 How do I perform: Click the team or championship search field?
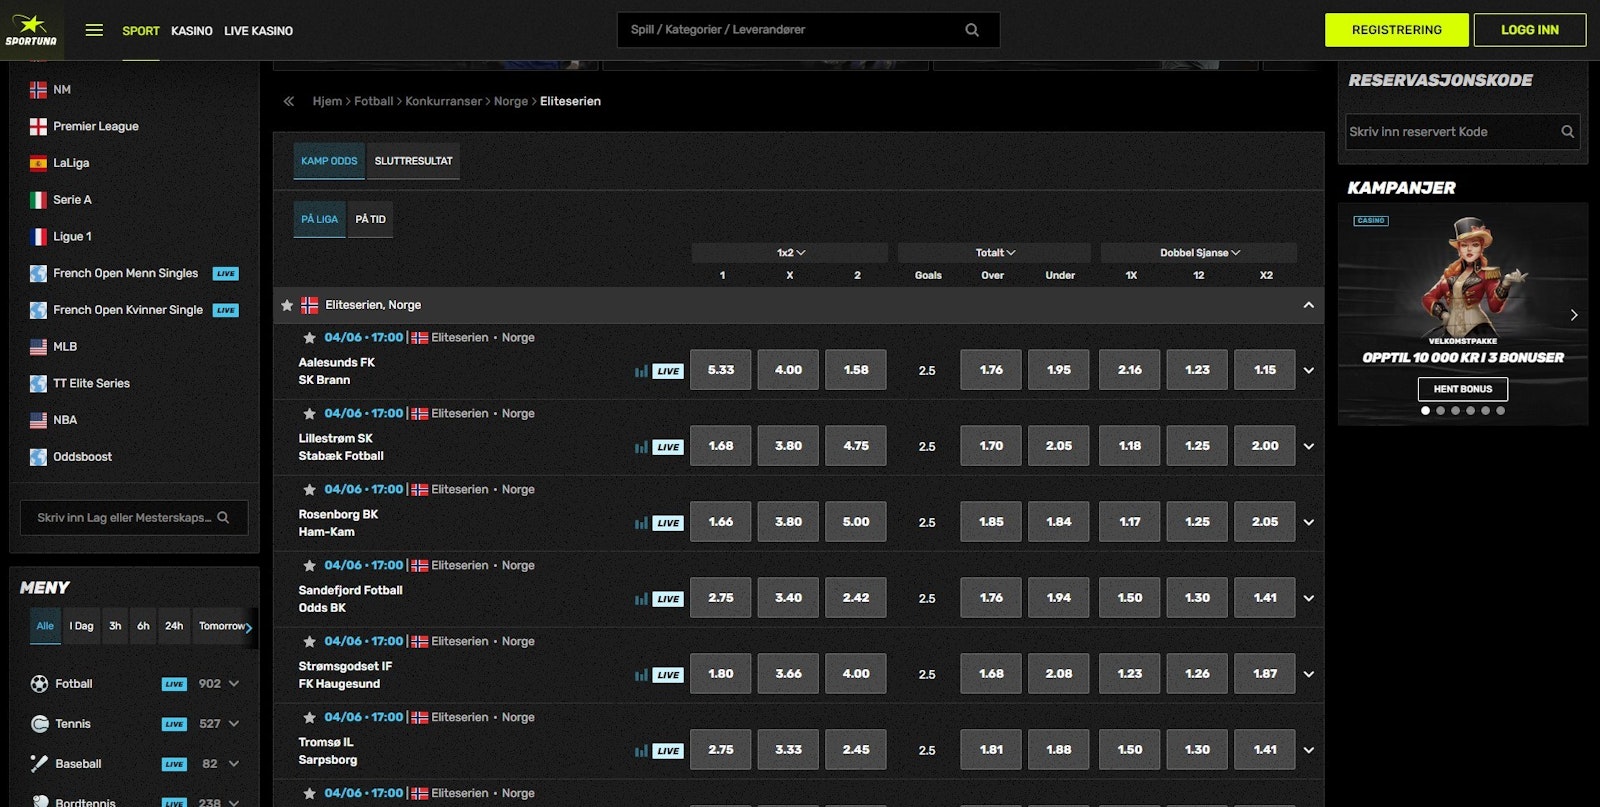click(x=124, y=518)
